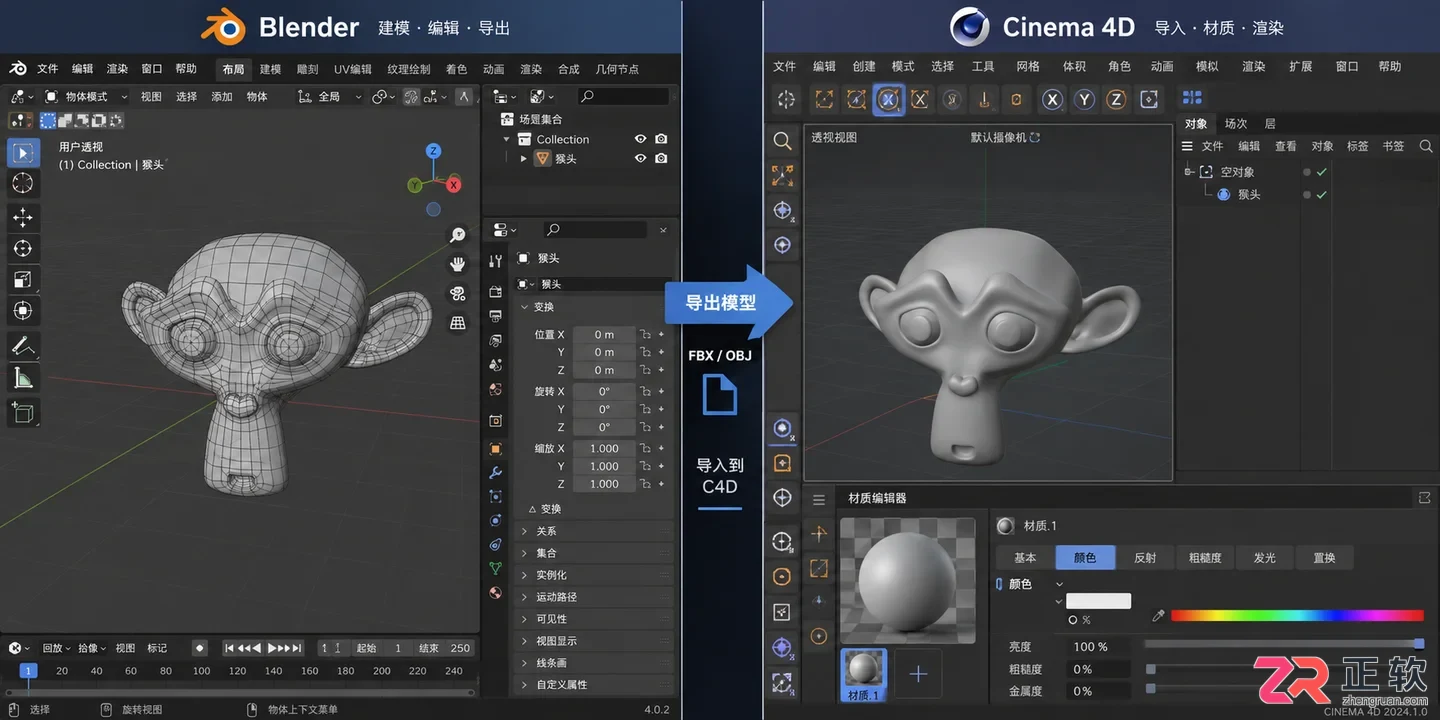Switch to 场次 tab in C4D

[x=1236, y=124]
